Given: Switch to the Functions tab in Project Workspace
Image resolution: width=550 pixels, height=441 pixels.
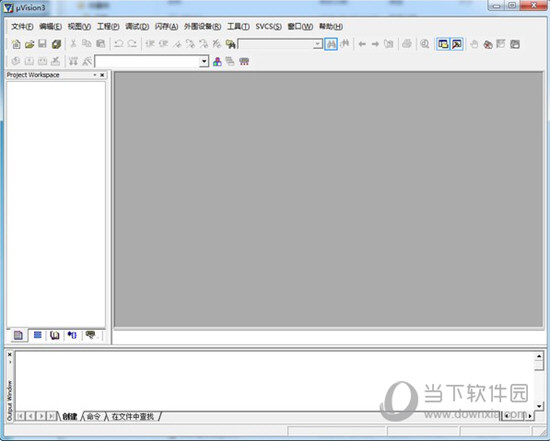Looking at the screenshot, I should coord(72,335).
